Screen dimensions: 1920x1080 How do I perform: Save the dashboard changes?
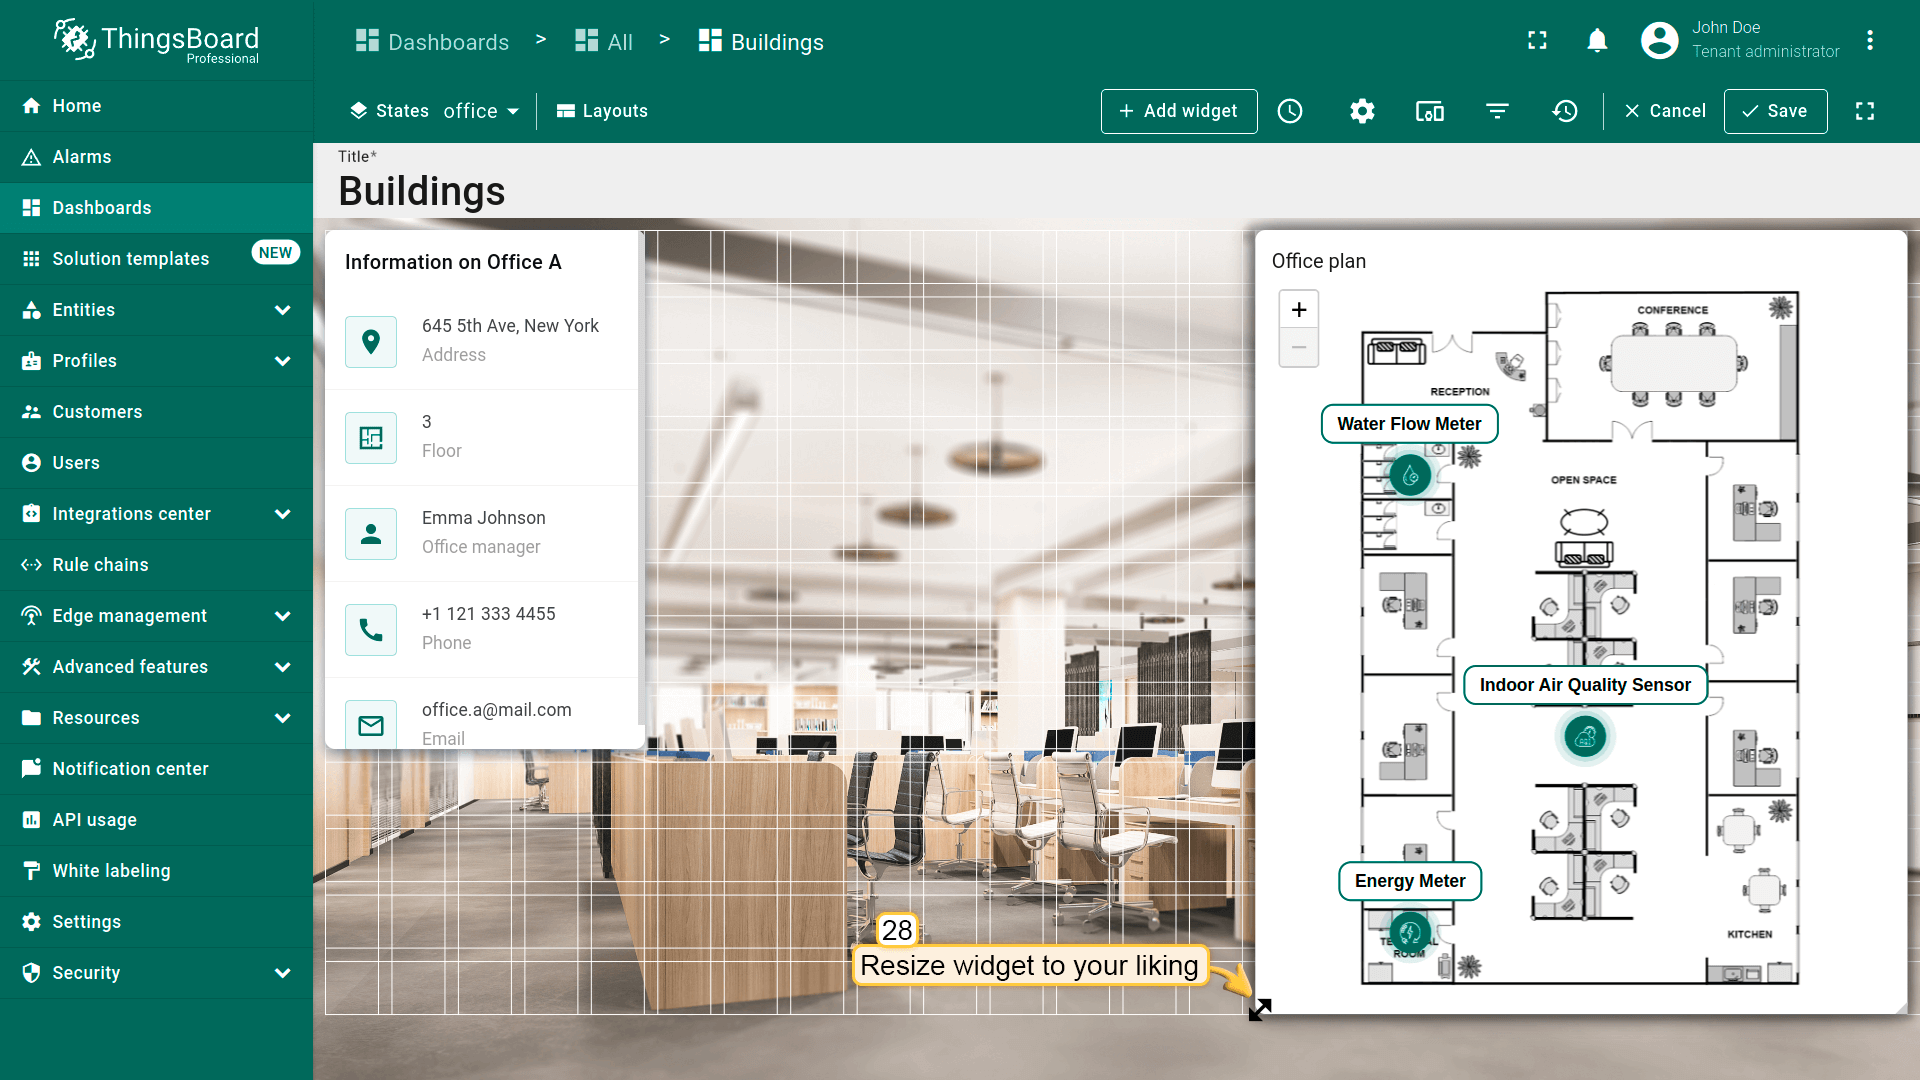point(1775,111)
